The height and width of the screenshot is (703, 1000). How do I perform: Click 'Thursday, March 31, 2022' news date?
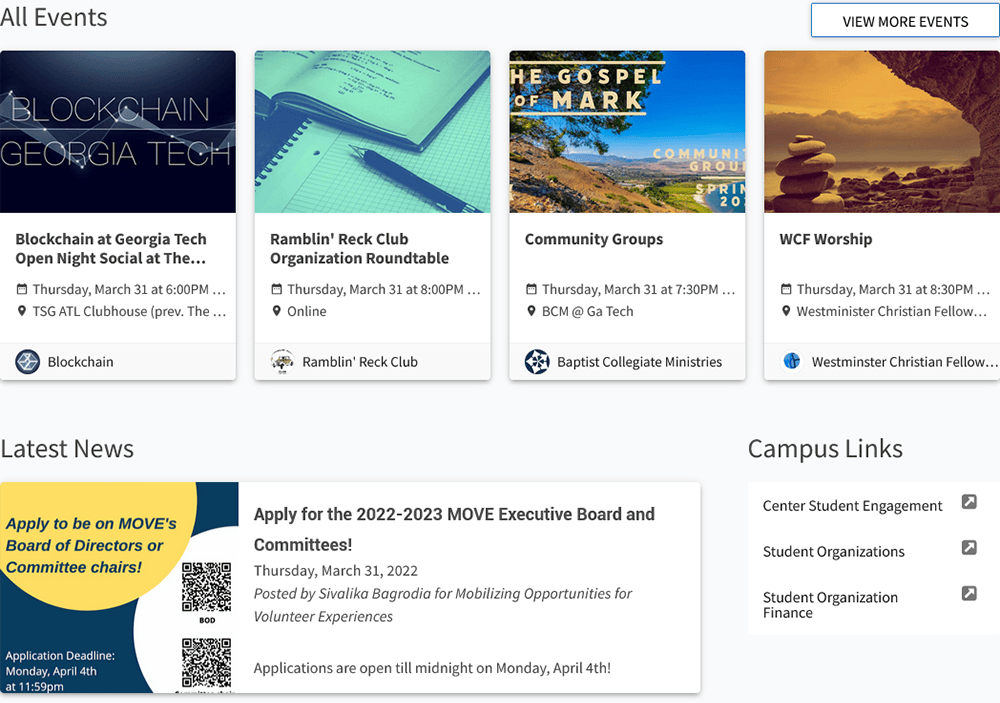(335, 570)
